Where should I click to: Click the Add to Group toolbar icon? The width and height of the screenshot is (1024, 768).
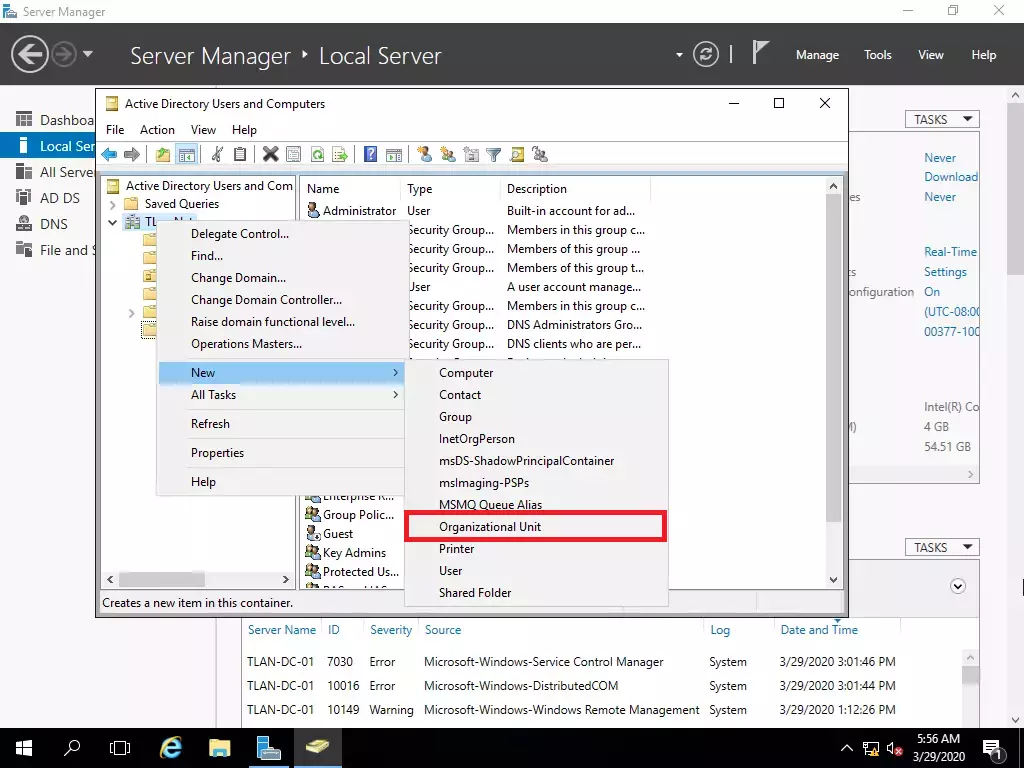coord(540,155)
